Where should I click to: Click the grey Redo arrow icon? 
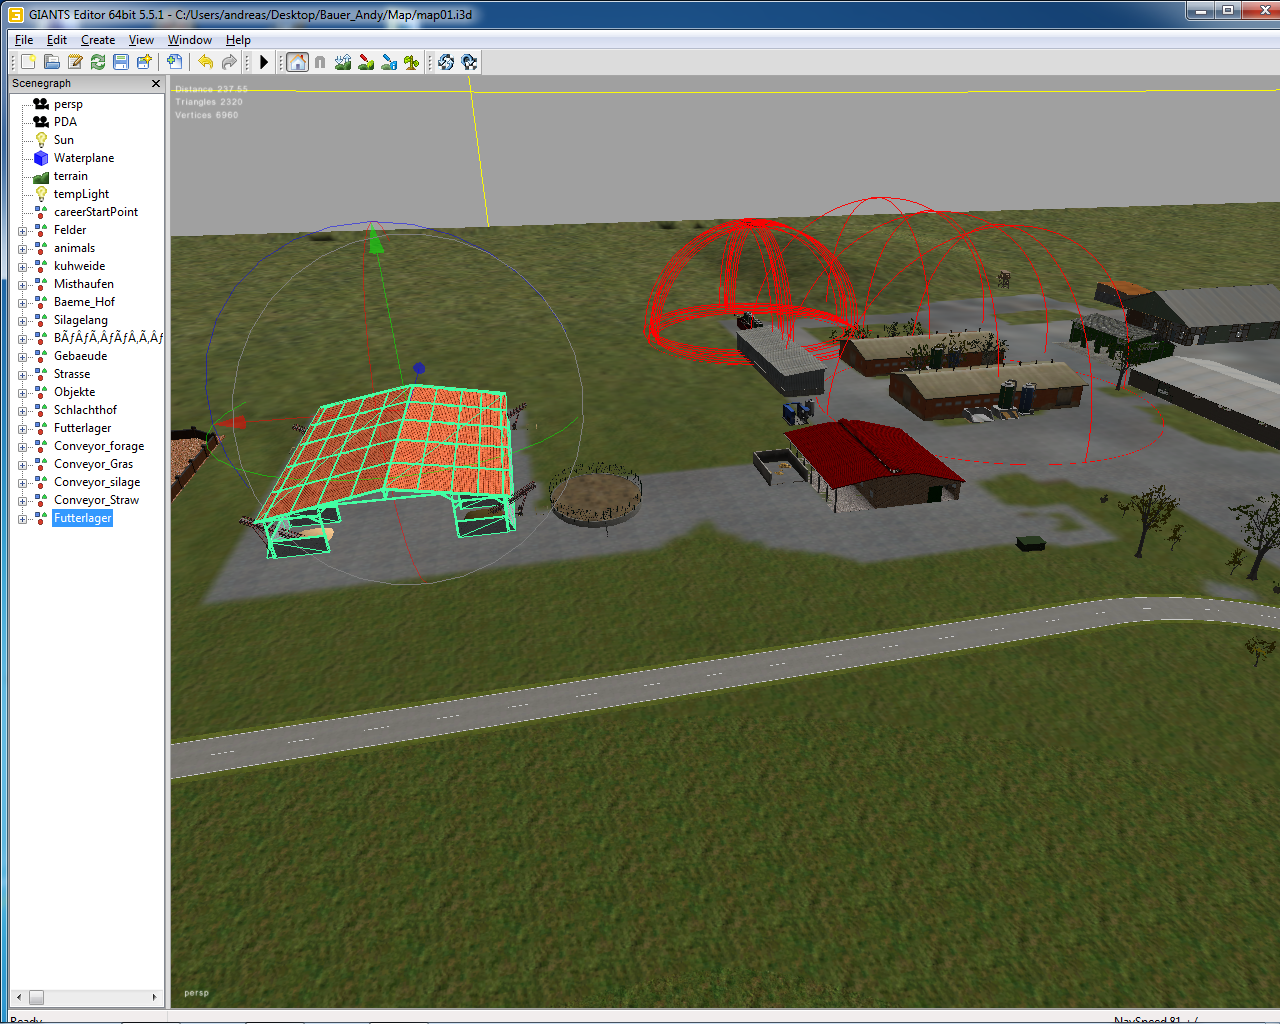point(229,62)
